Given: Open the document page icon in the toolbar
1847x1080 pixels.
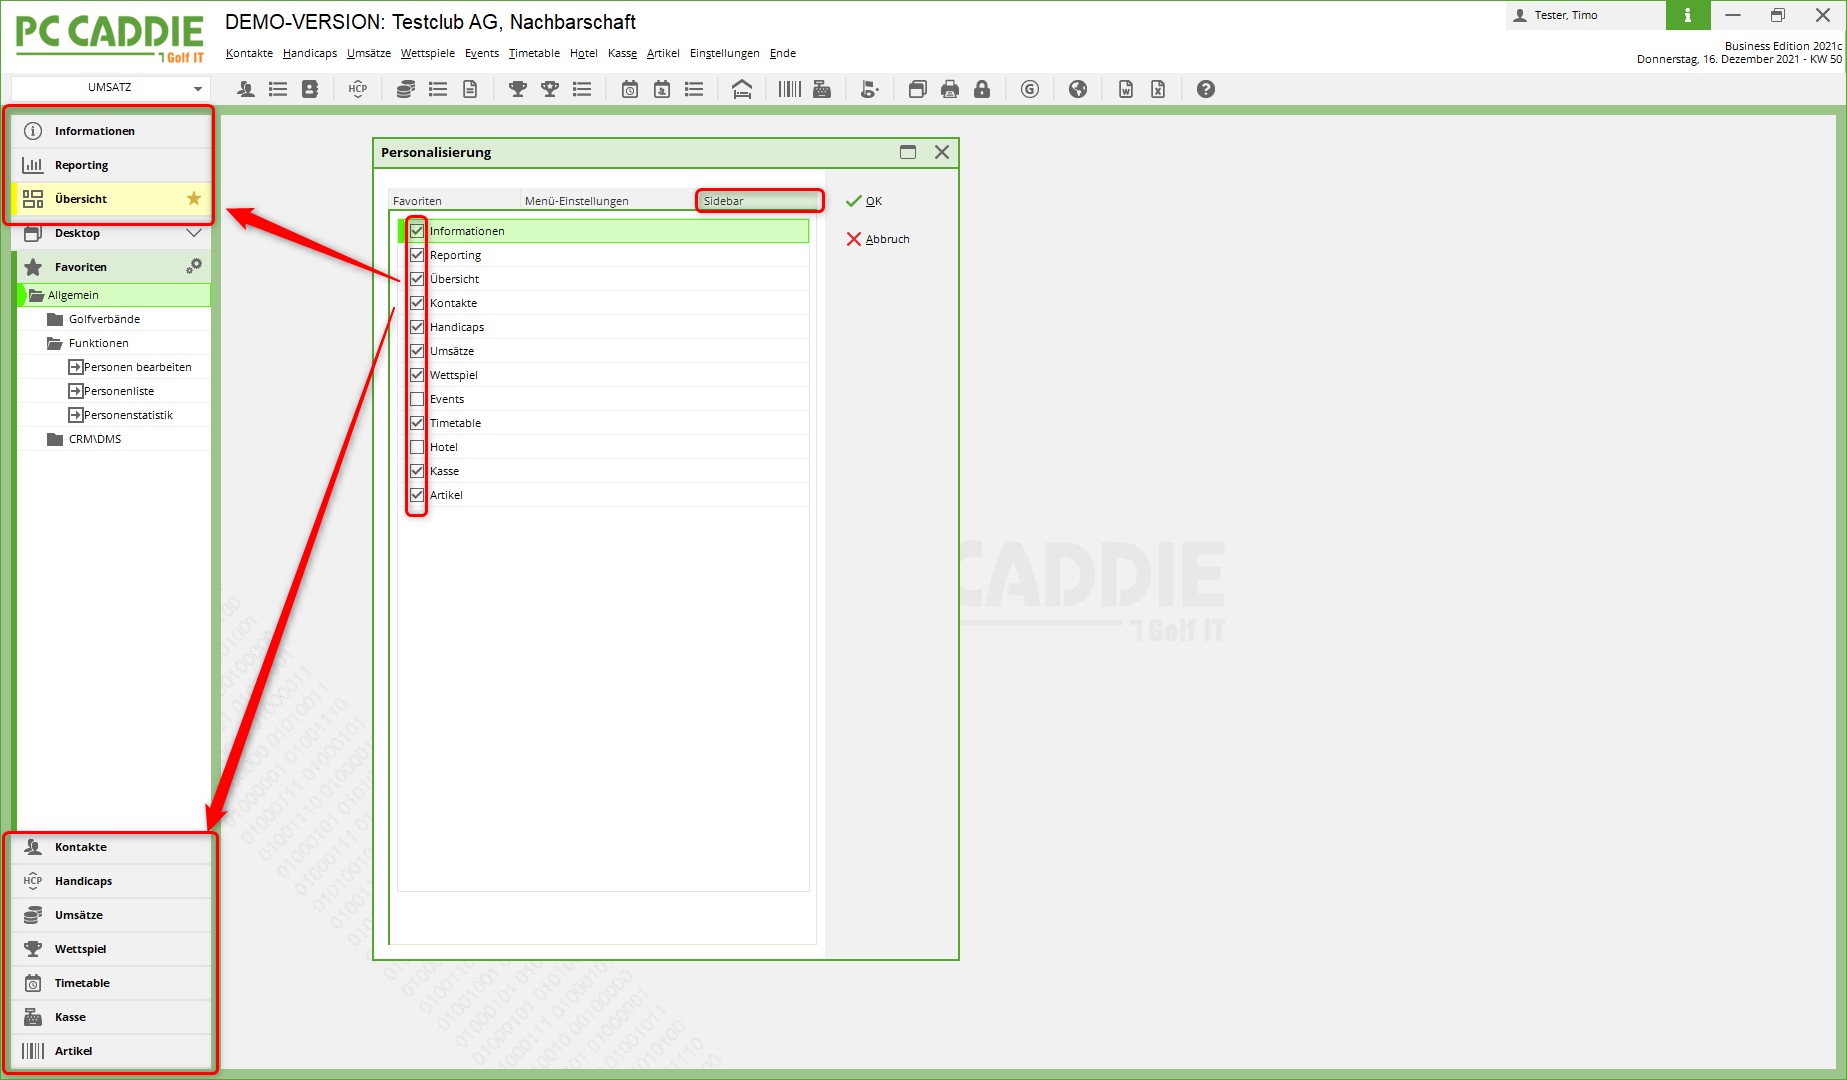Looking at the screenshot, I should click(x=470, y=89).
